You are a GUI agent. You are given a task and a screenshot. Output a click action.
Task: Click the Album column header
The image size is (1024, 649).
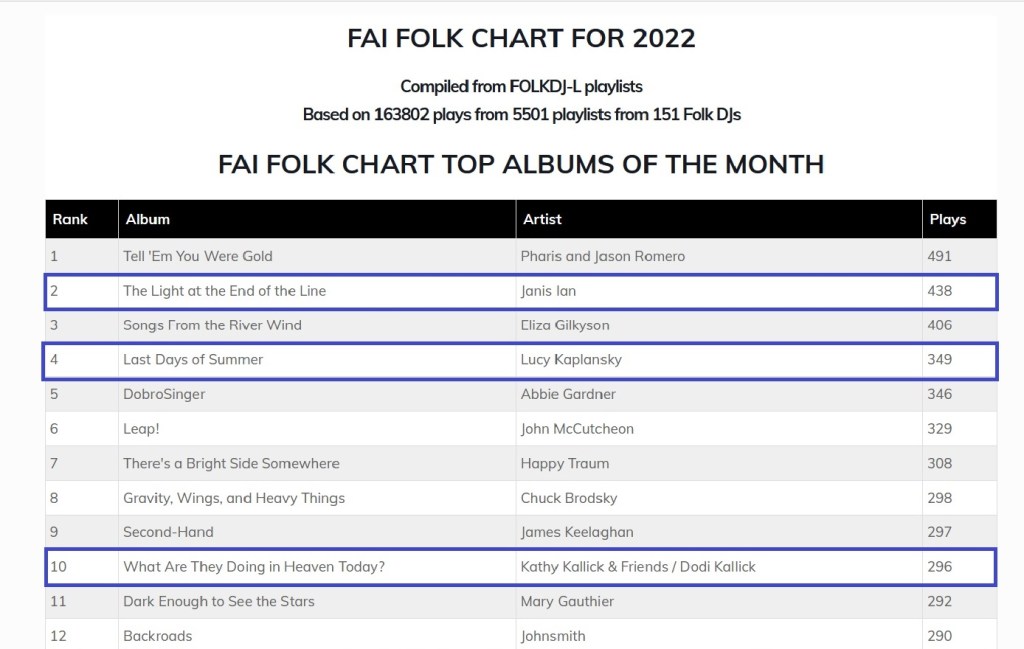tap(148, 219)
